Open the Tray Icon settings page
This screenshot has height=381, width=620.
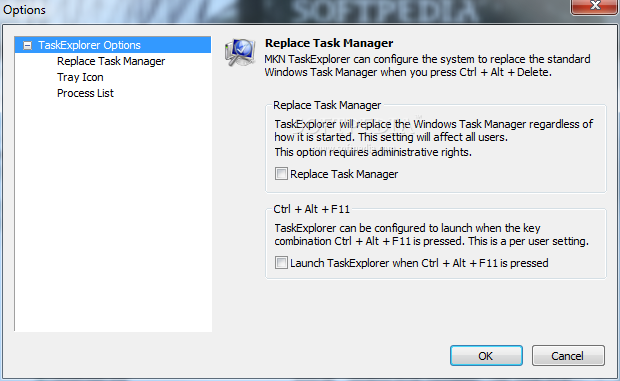pyautogui.click(x=80, y=77)
